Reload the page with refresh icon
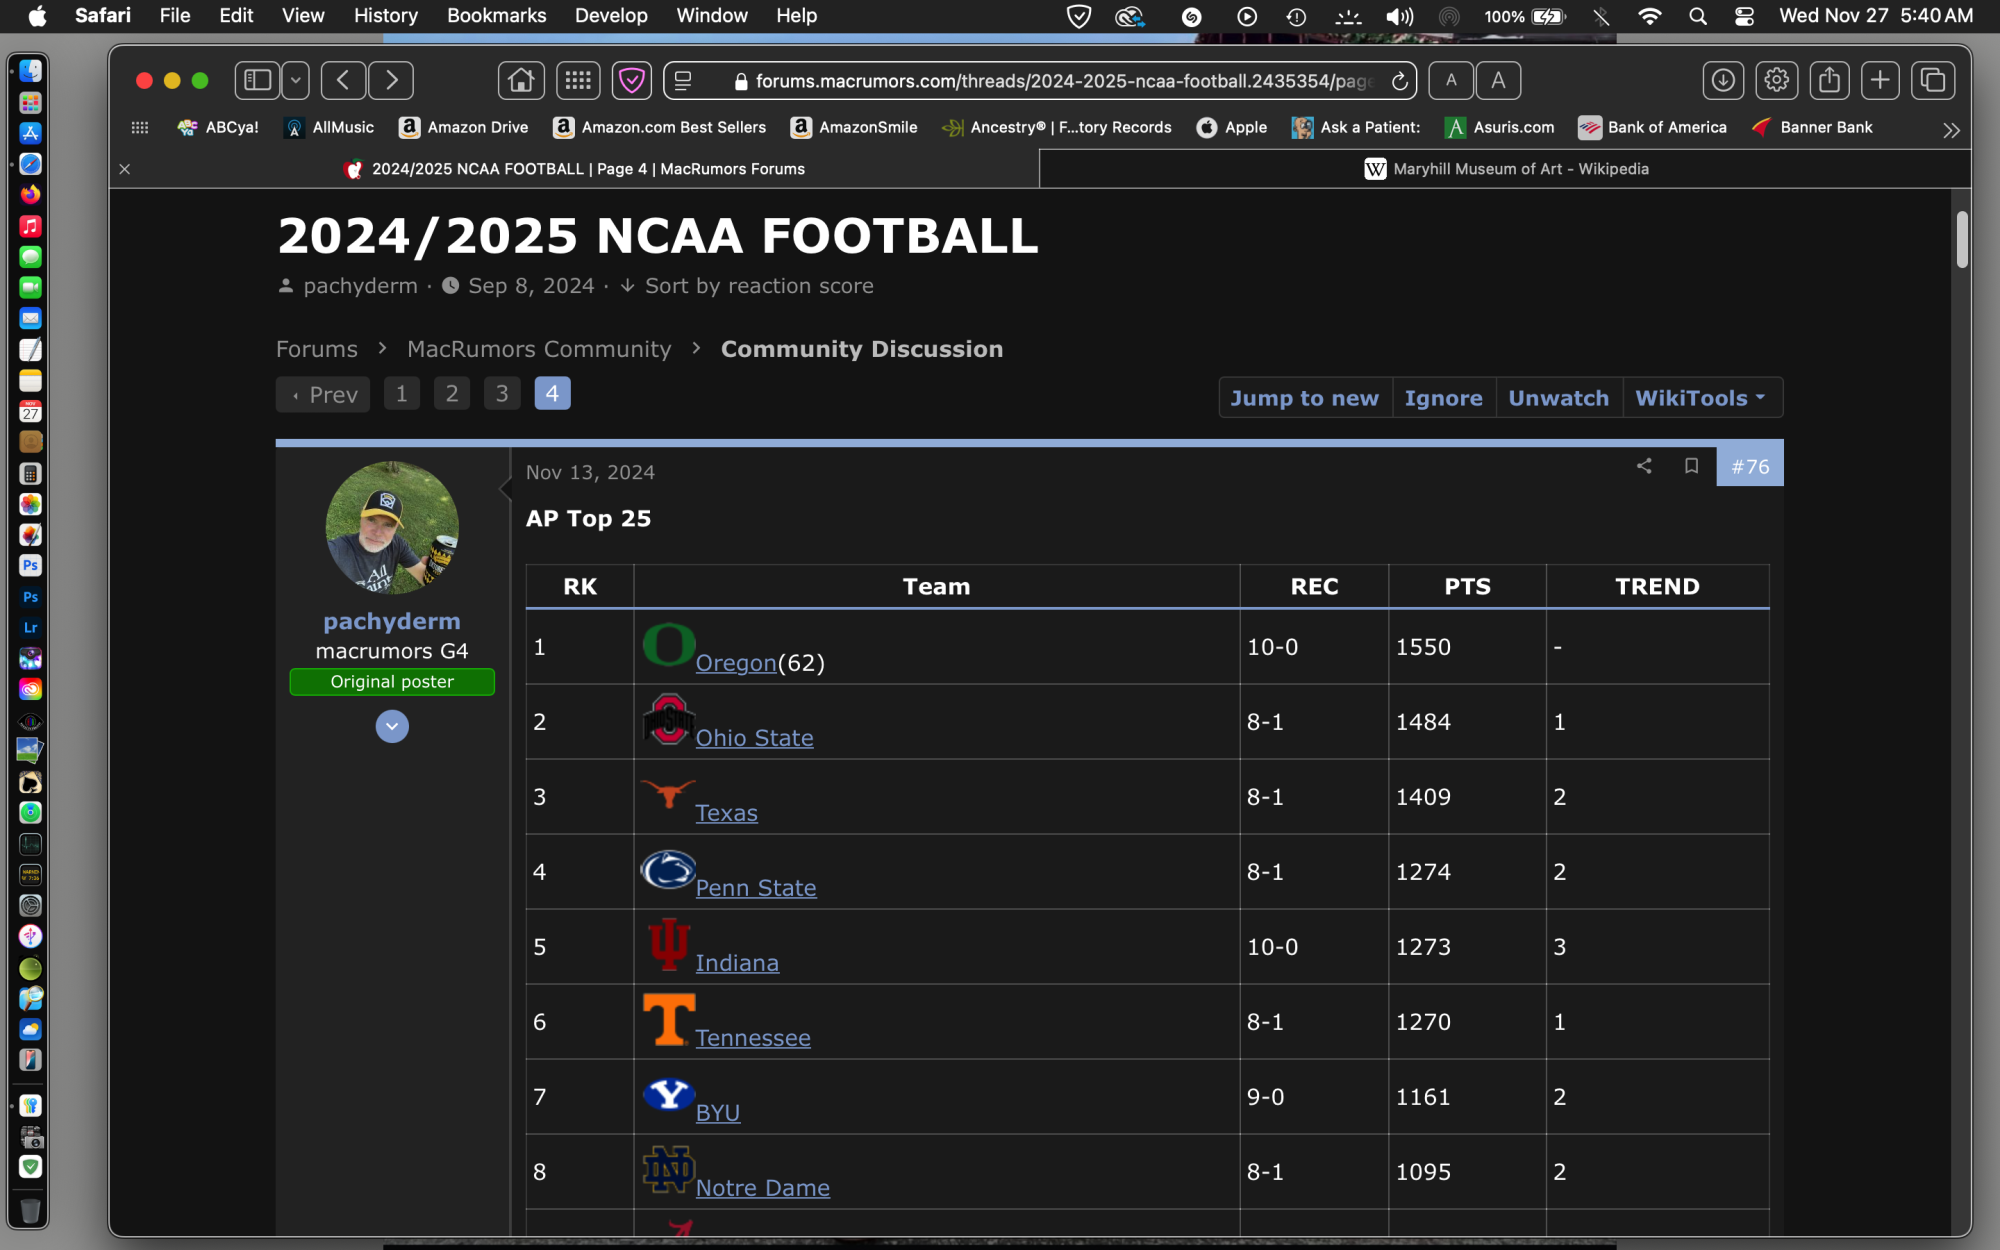Image resolution: width=2000 pixels, height=1250 pixels. point(1400,81)
